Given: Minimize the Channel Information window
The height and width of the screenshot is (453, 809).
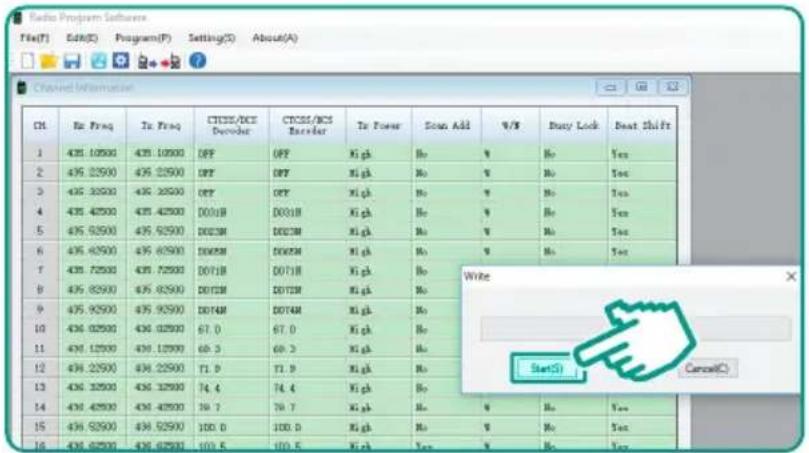Looking at the screenshot, I should pos(610,87).
